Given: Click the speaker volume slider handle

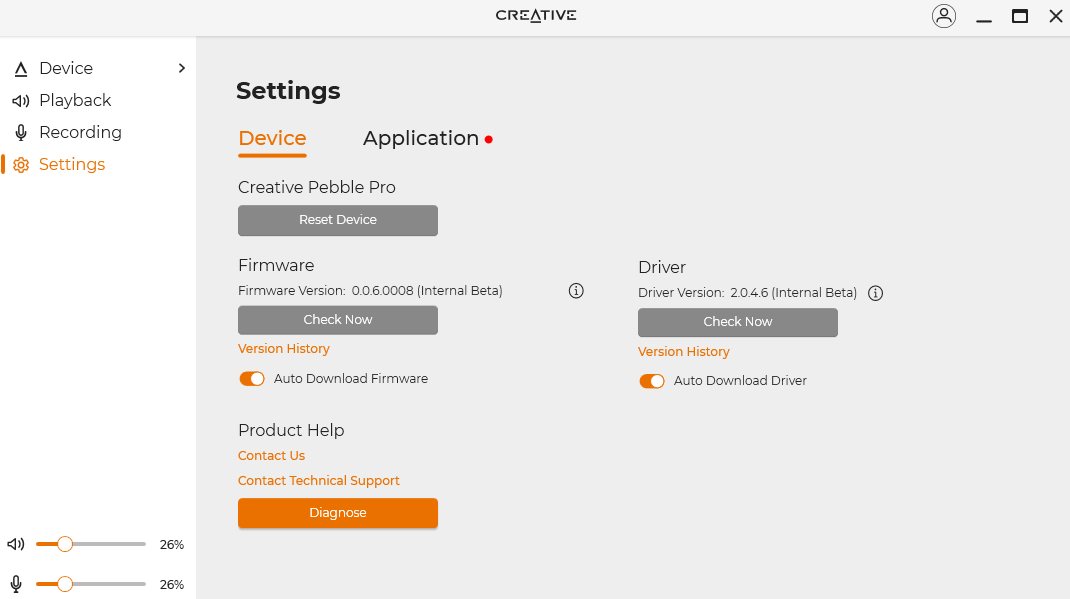Looking at the screenshot, I should [x=65, y=544].
